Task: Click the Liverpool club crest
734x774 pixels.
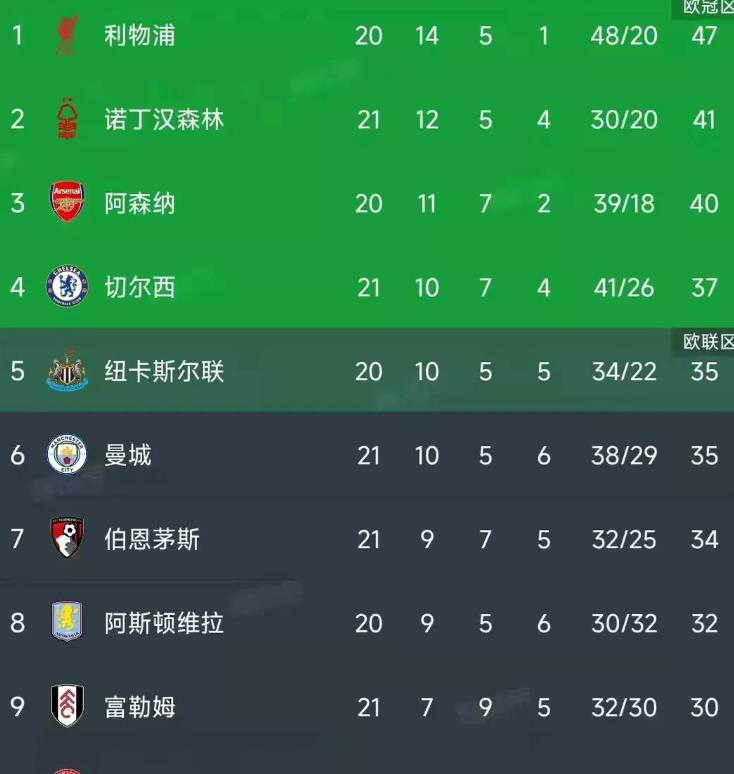Action: click(67, 35)
